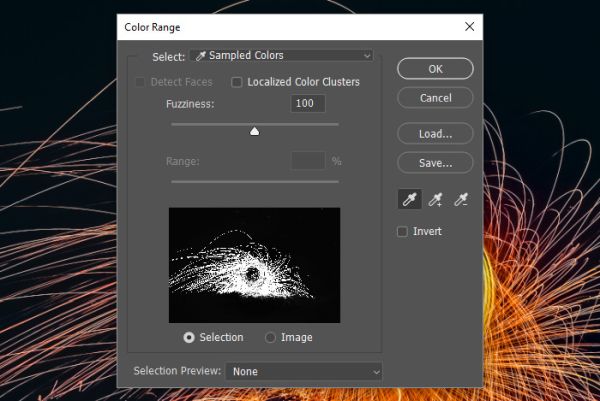Click the black-and-white selection preview thumbnail
Image resolution: width=600 pixels, height=401 pixels.
(254, 265)
